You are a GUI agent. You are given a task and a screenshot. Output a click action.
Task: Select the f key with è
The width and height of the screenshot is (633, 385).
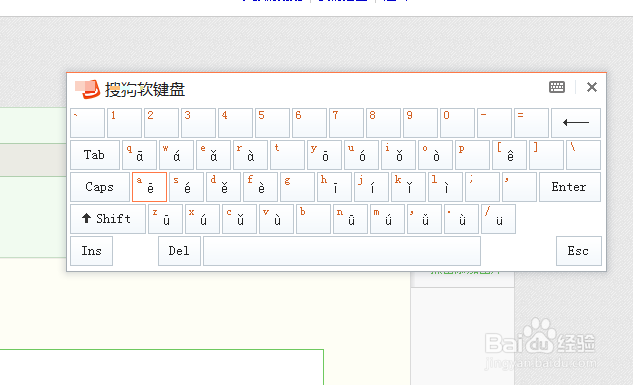260,187
